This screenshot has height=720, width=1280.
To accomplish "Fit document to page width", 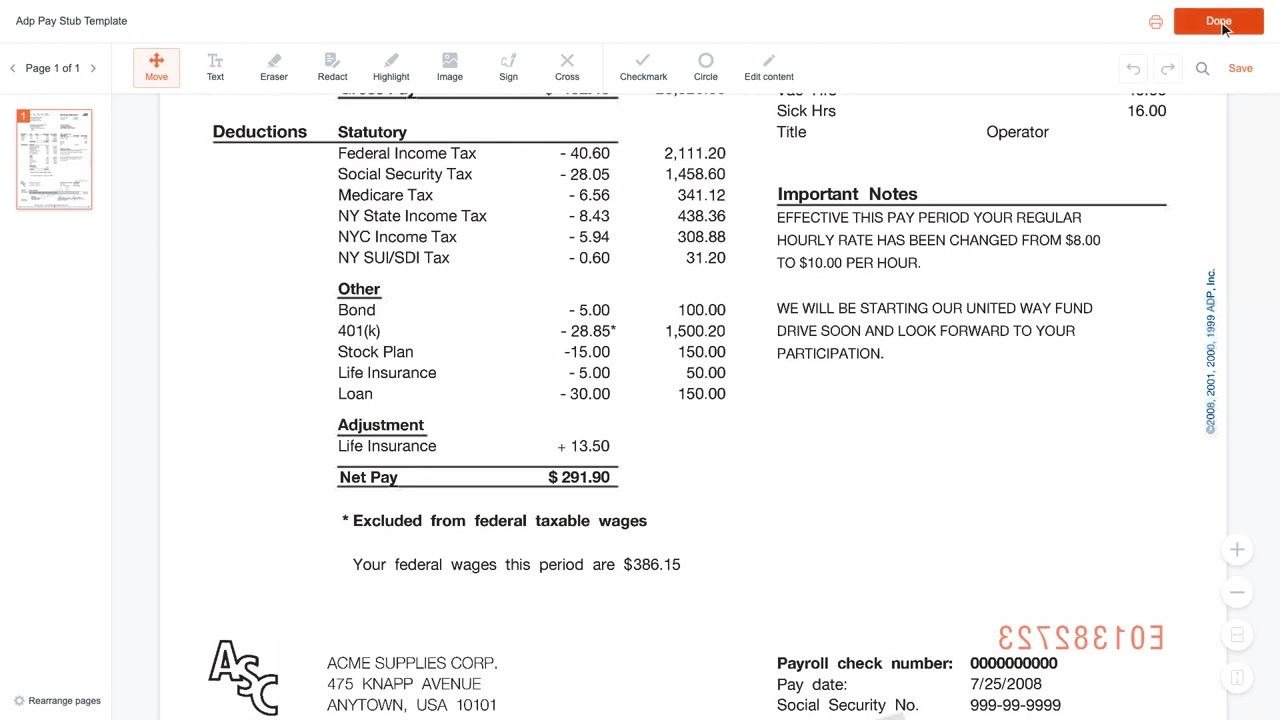I will (x=1237, y=635).
